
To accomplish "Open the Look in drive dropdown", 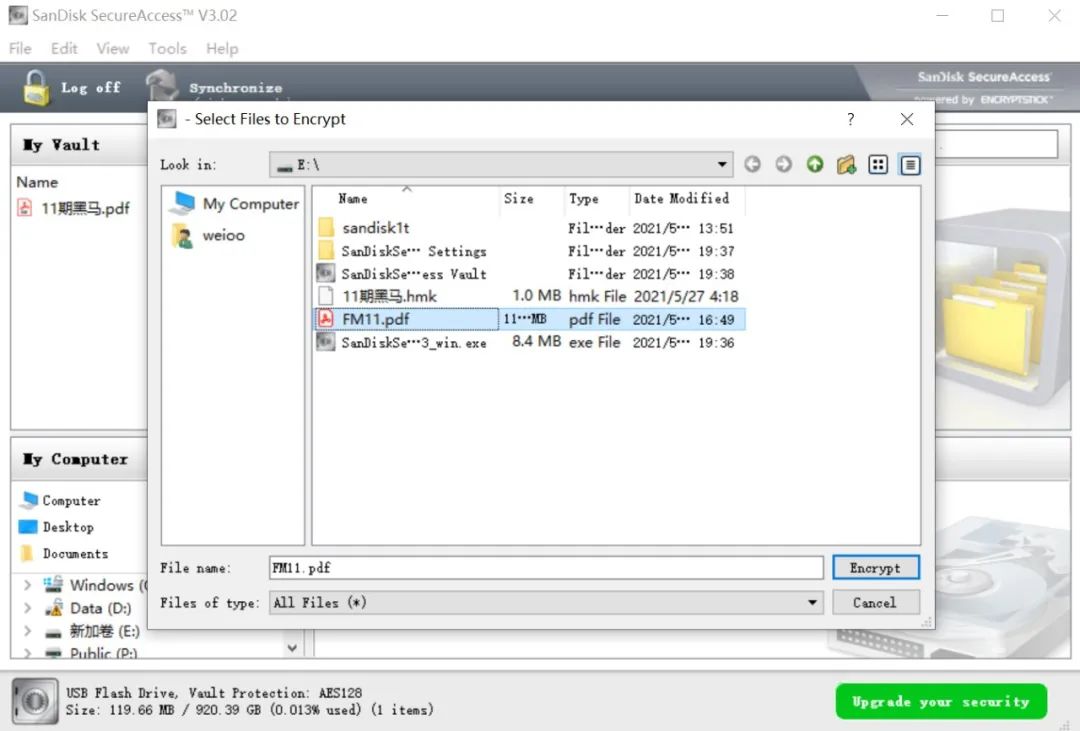I will (x=721, y=165).
